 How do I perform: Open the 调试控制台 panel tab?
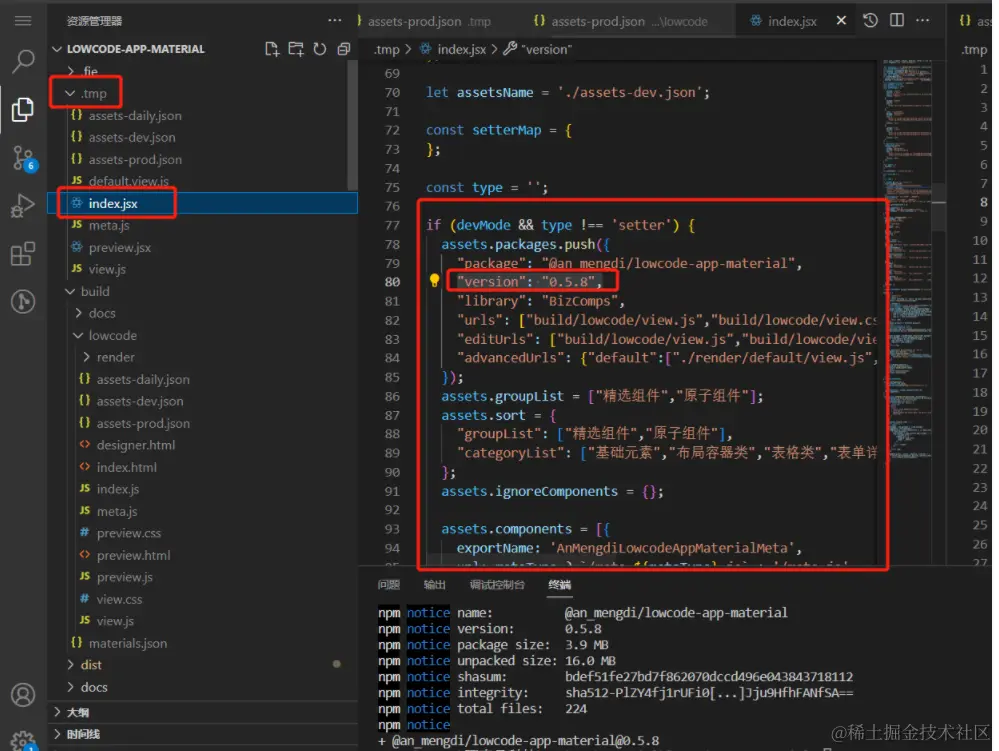tap(497, 585)
